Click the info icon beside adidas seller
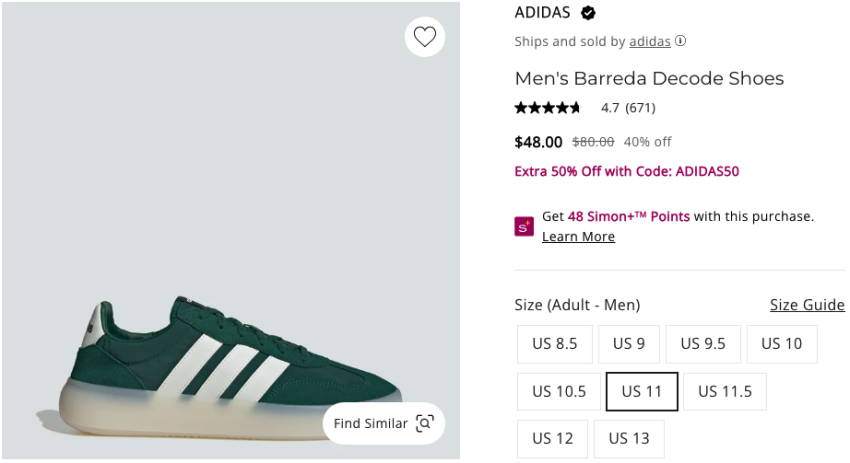This screenshot has width=850, height=463. (681, 42)
